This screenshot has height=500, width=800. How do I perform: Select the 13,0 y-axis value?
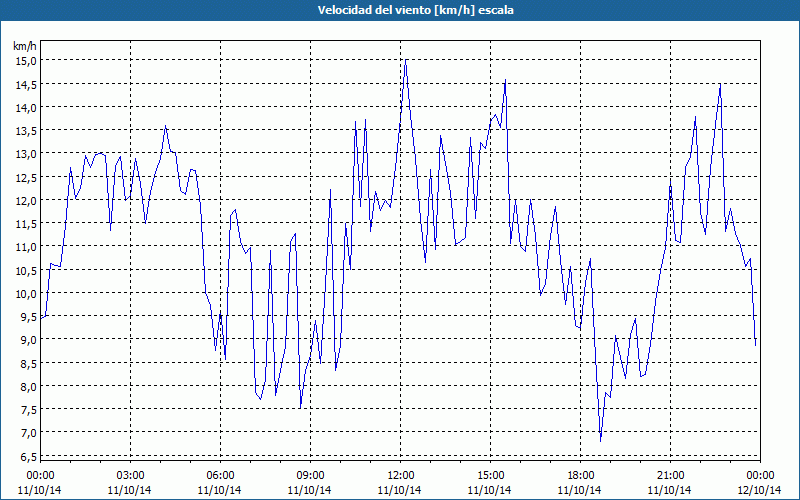click(x=26, y=154)
